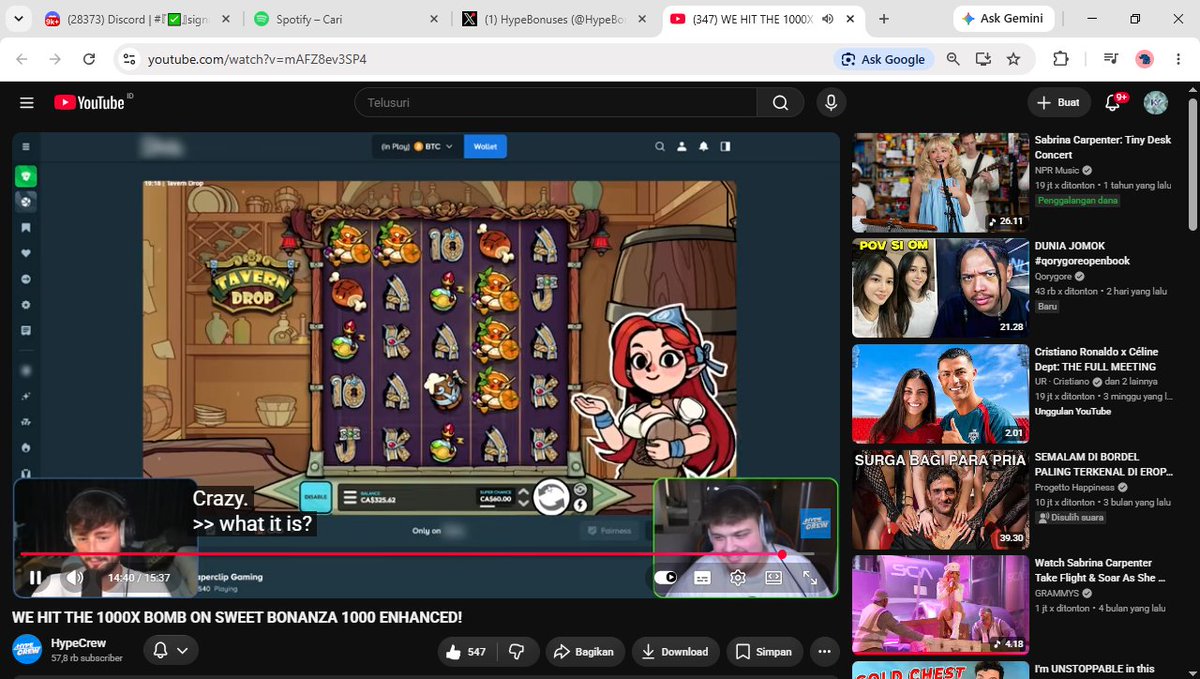
Task: Like the video with 547 likes
Action: pos(467,651)
